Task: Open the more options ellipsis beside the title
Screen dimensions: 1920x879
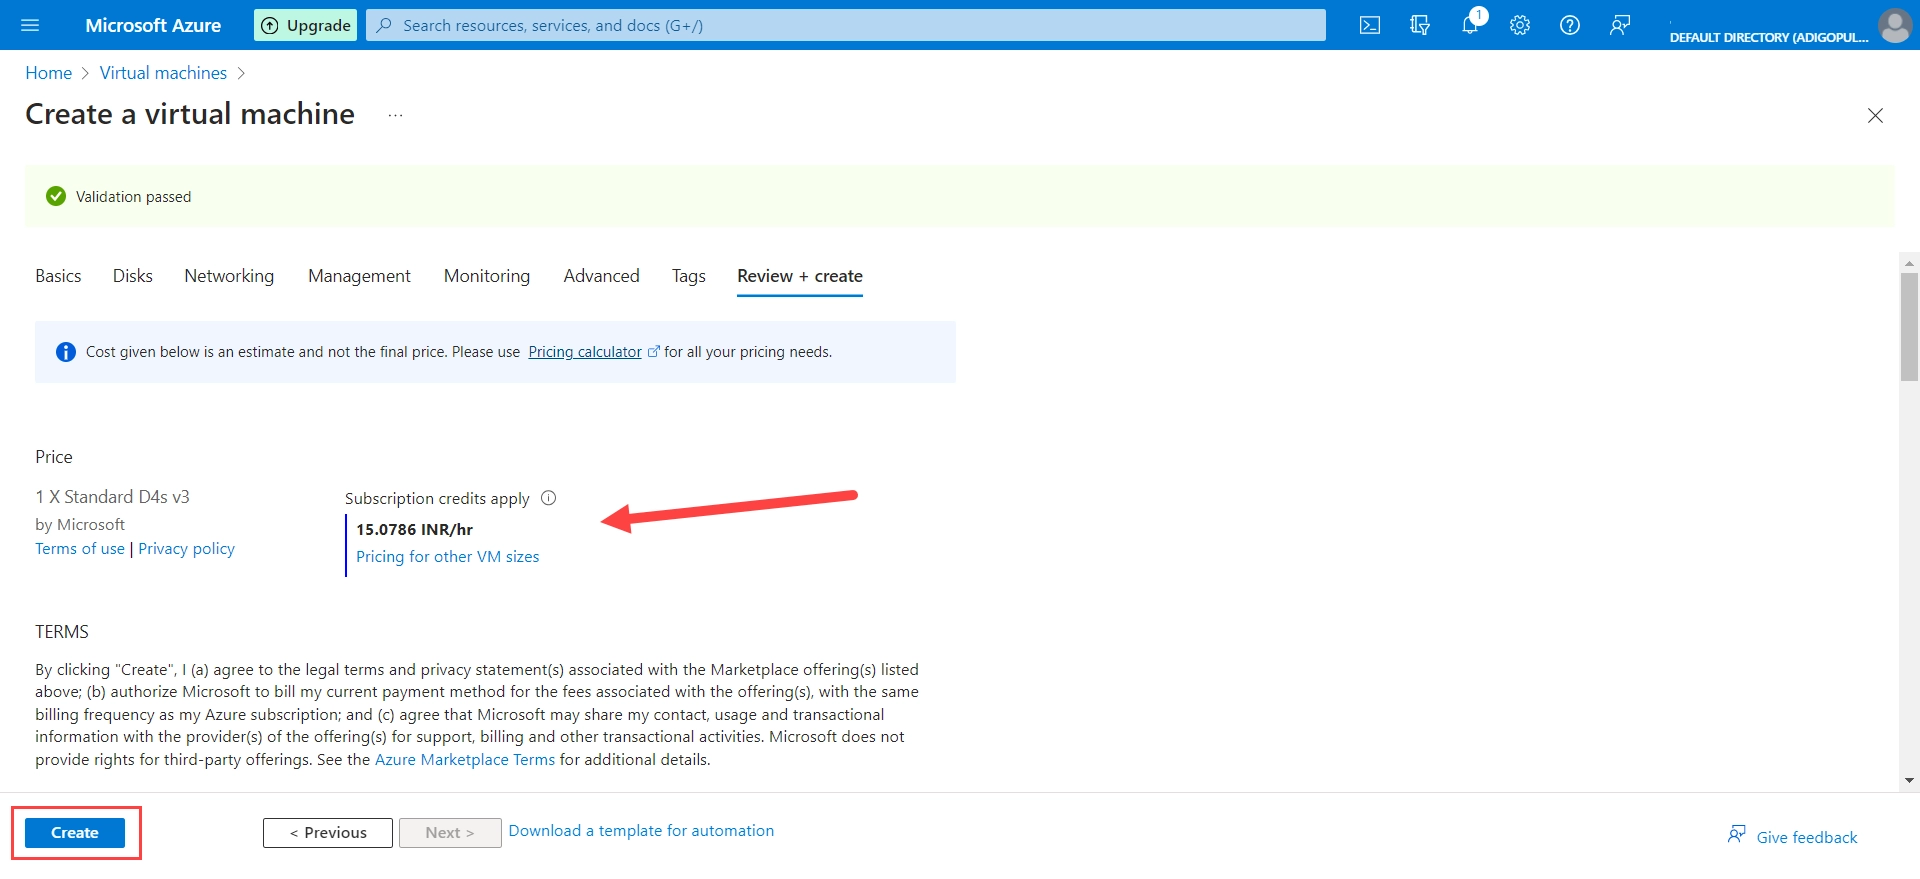Action: pos(396,115)
